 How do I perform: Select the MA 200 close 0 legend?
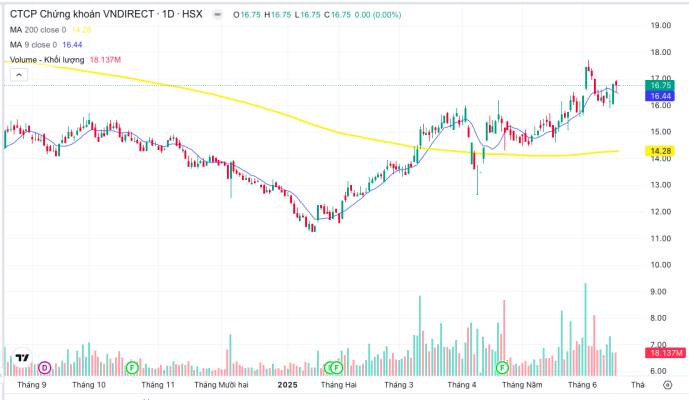tap(38, 30)
